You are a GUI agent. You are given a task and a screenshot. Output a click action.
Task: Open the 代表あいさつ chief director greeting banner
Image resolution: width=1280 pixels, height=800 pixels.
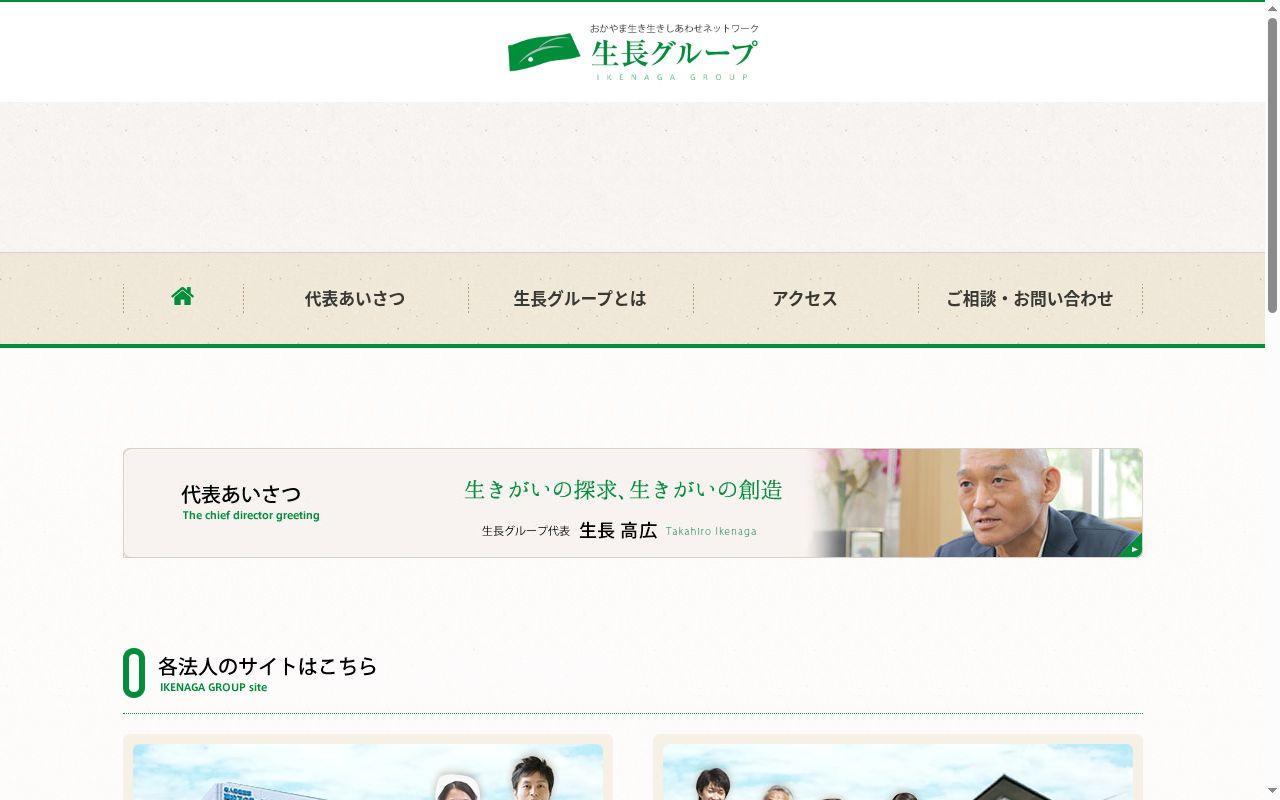tap(633, 503)
